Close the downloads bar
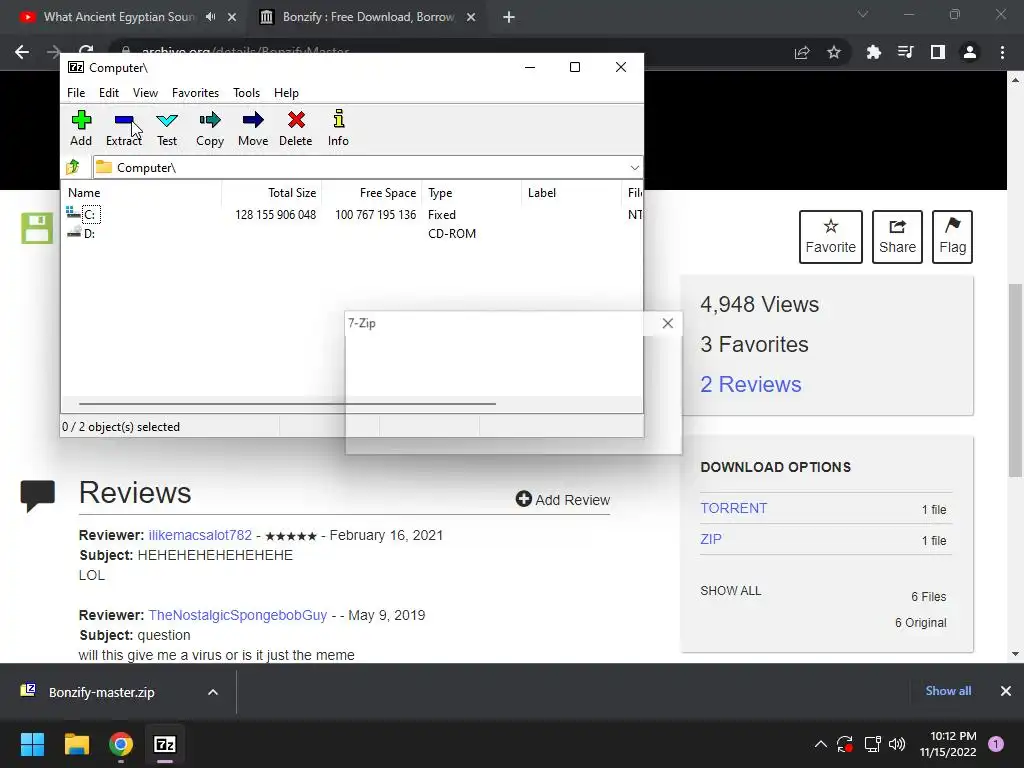Image resolution: width=1024 pixels, height=768 pixels. pyautogui.click(x=1006, y=691)
